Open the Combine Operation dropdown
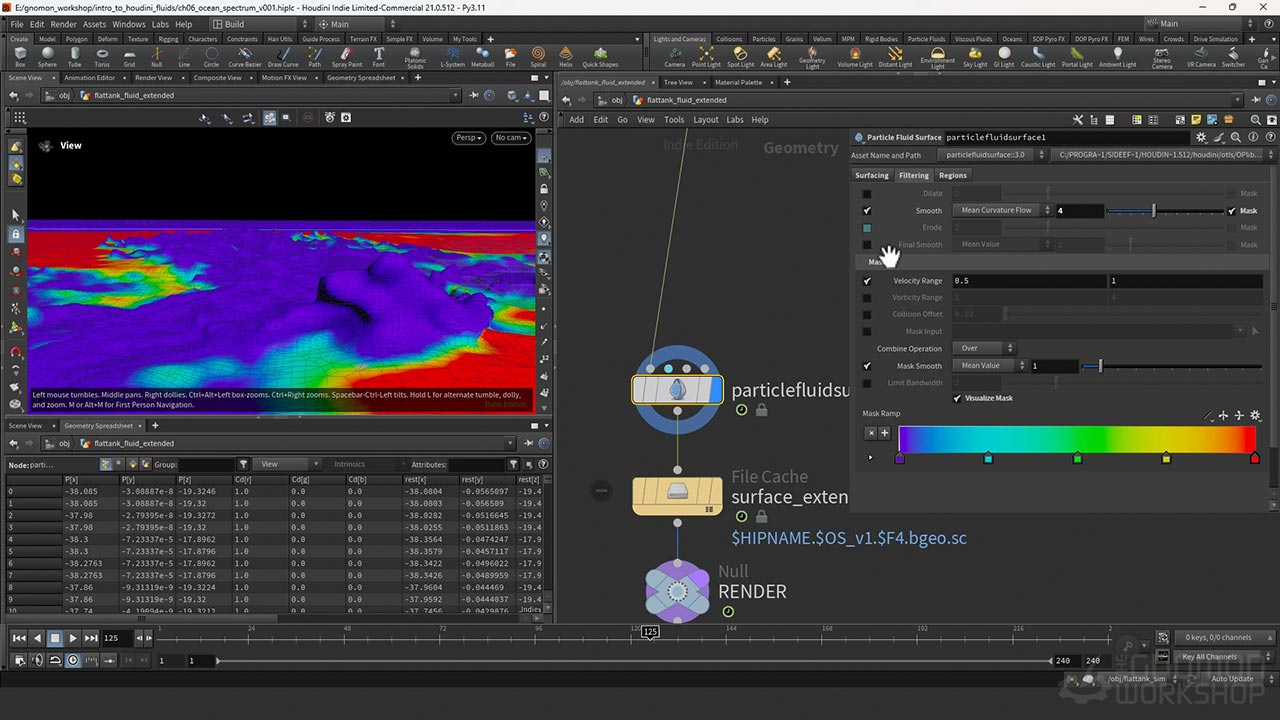1280x720 pixels. (x=984, y=349)
